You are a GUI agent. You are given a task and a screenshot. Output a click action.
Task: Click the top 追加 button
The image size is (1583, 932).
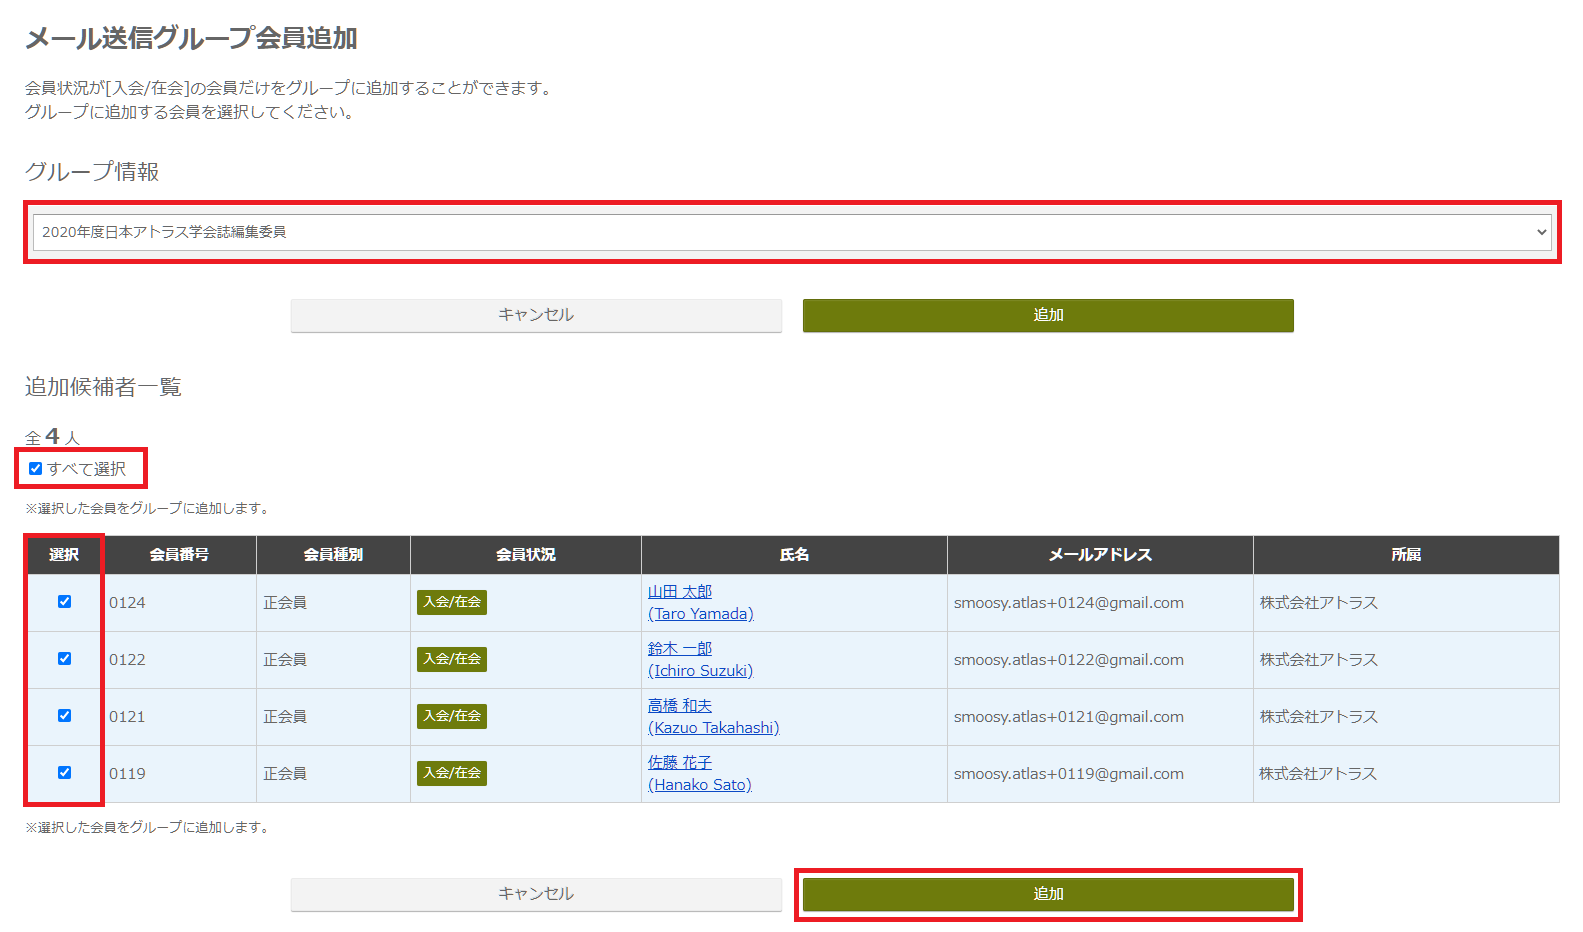pos(1047,315)
